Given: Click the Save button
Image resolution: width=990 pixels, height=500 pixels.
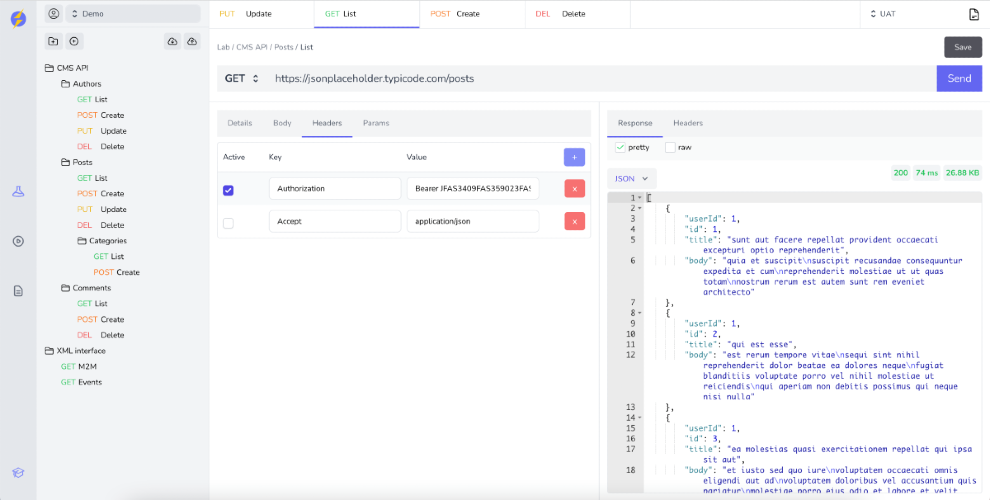Looking at the screenshot, I should tap(962, 47).
